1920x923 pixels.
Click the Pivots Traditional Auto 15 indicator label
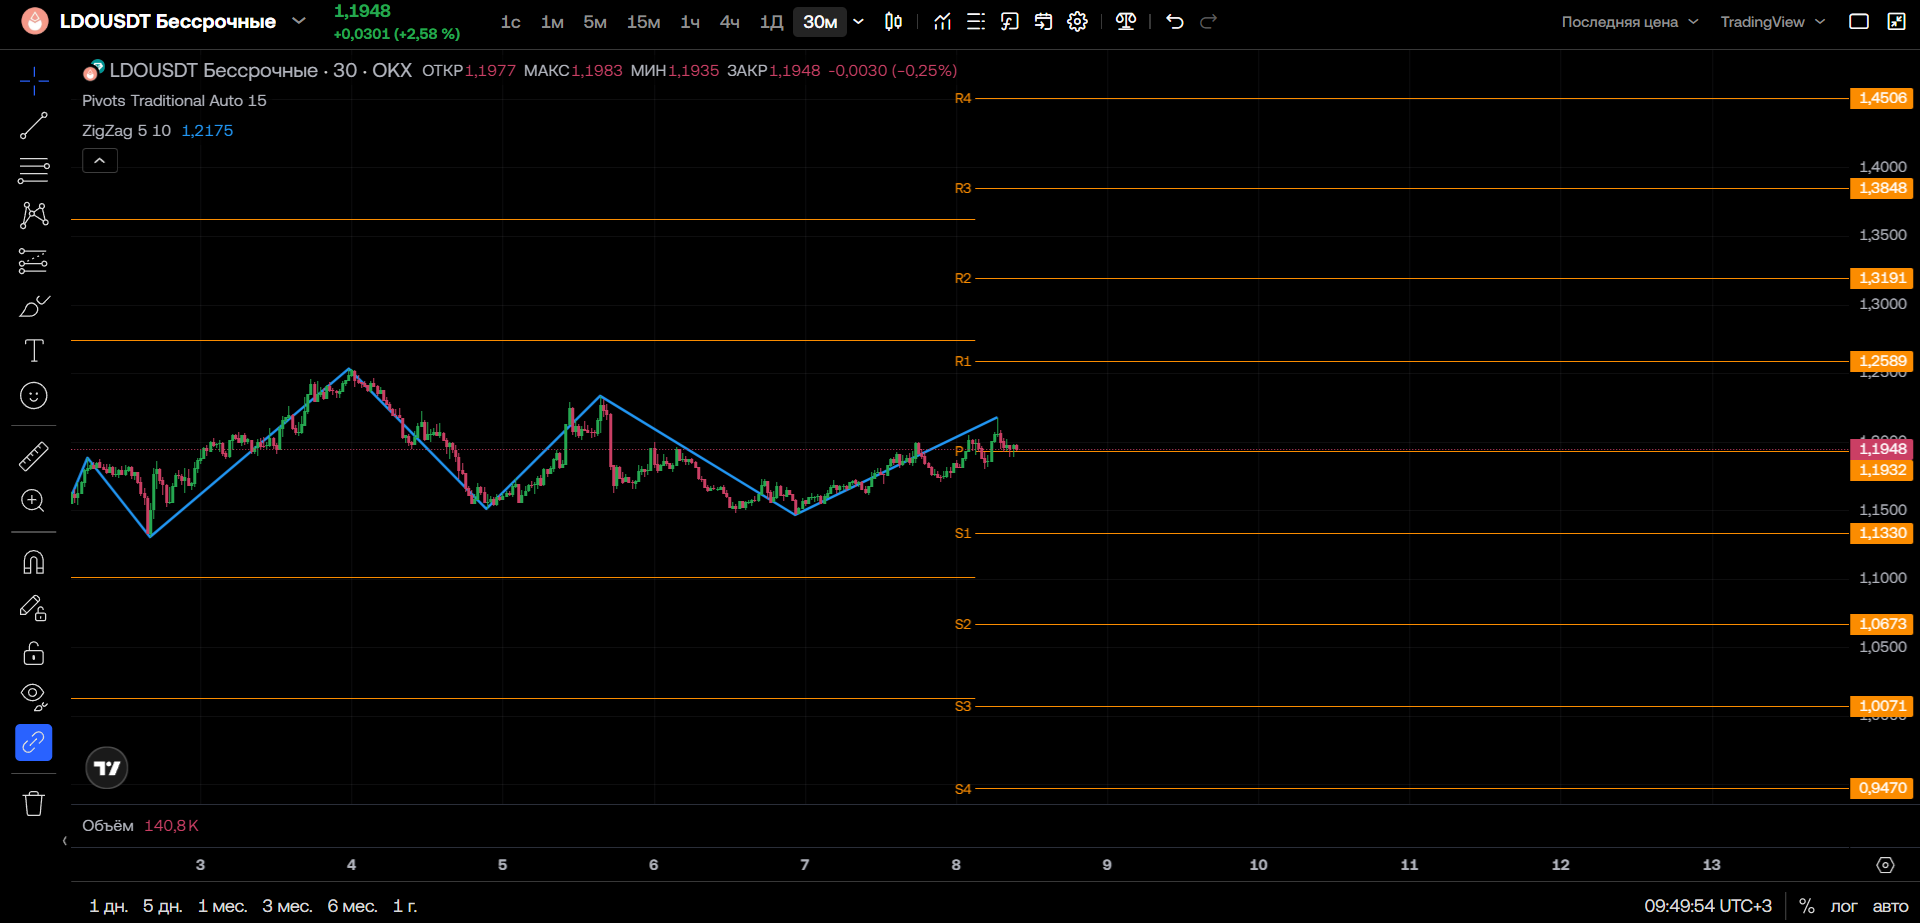pyautogui.click(x=174, y=101)
